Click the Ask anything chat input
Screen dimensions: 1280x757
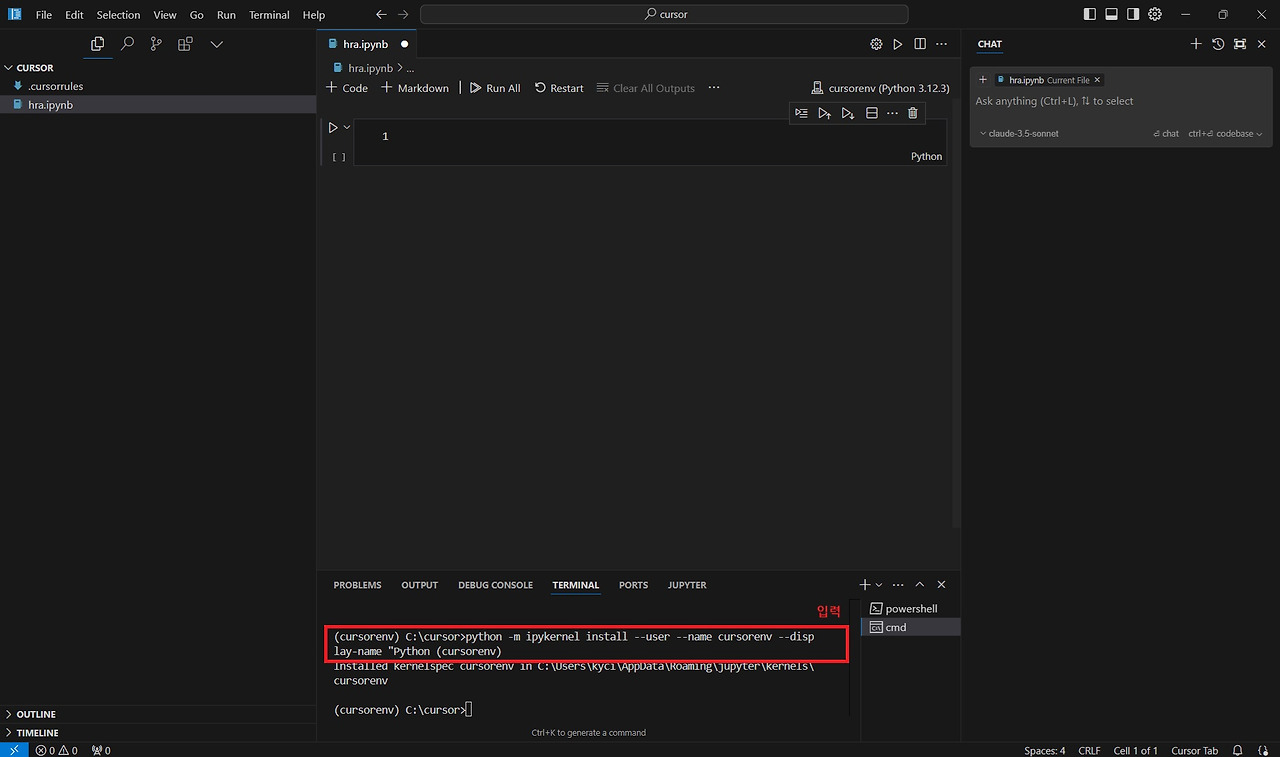point(1119,101)
